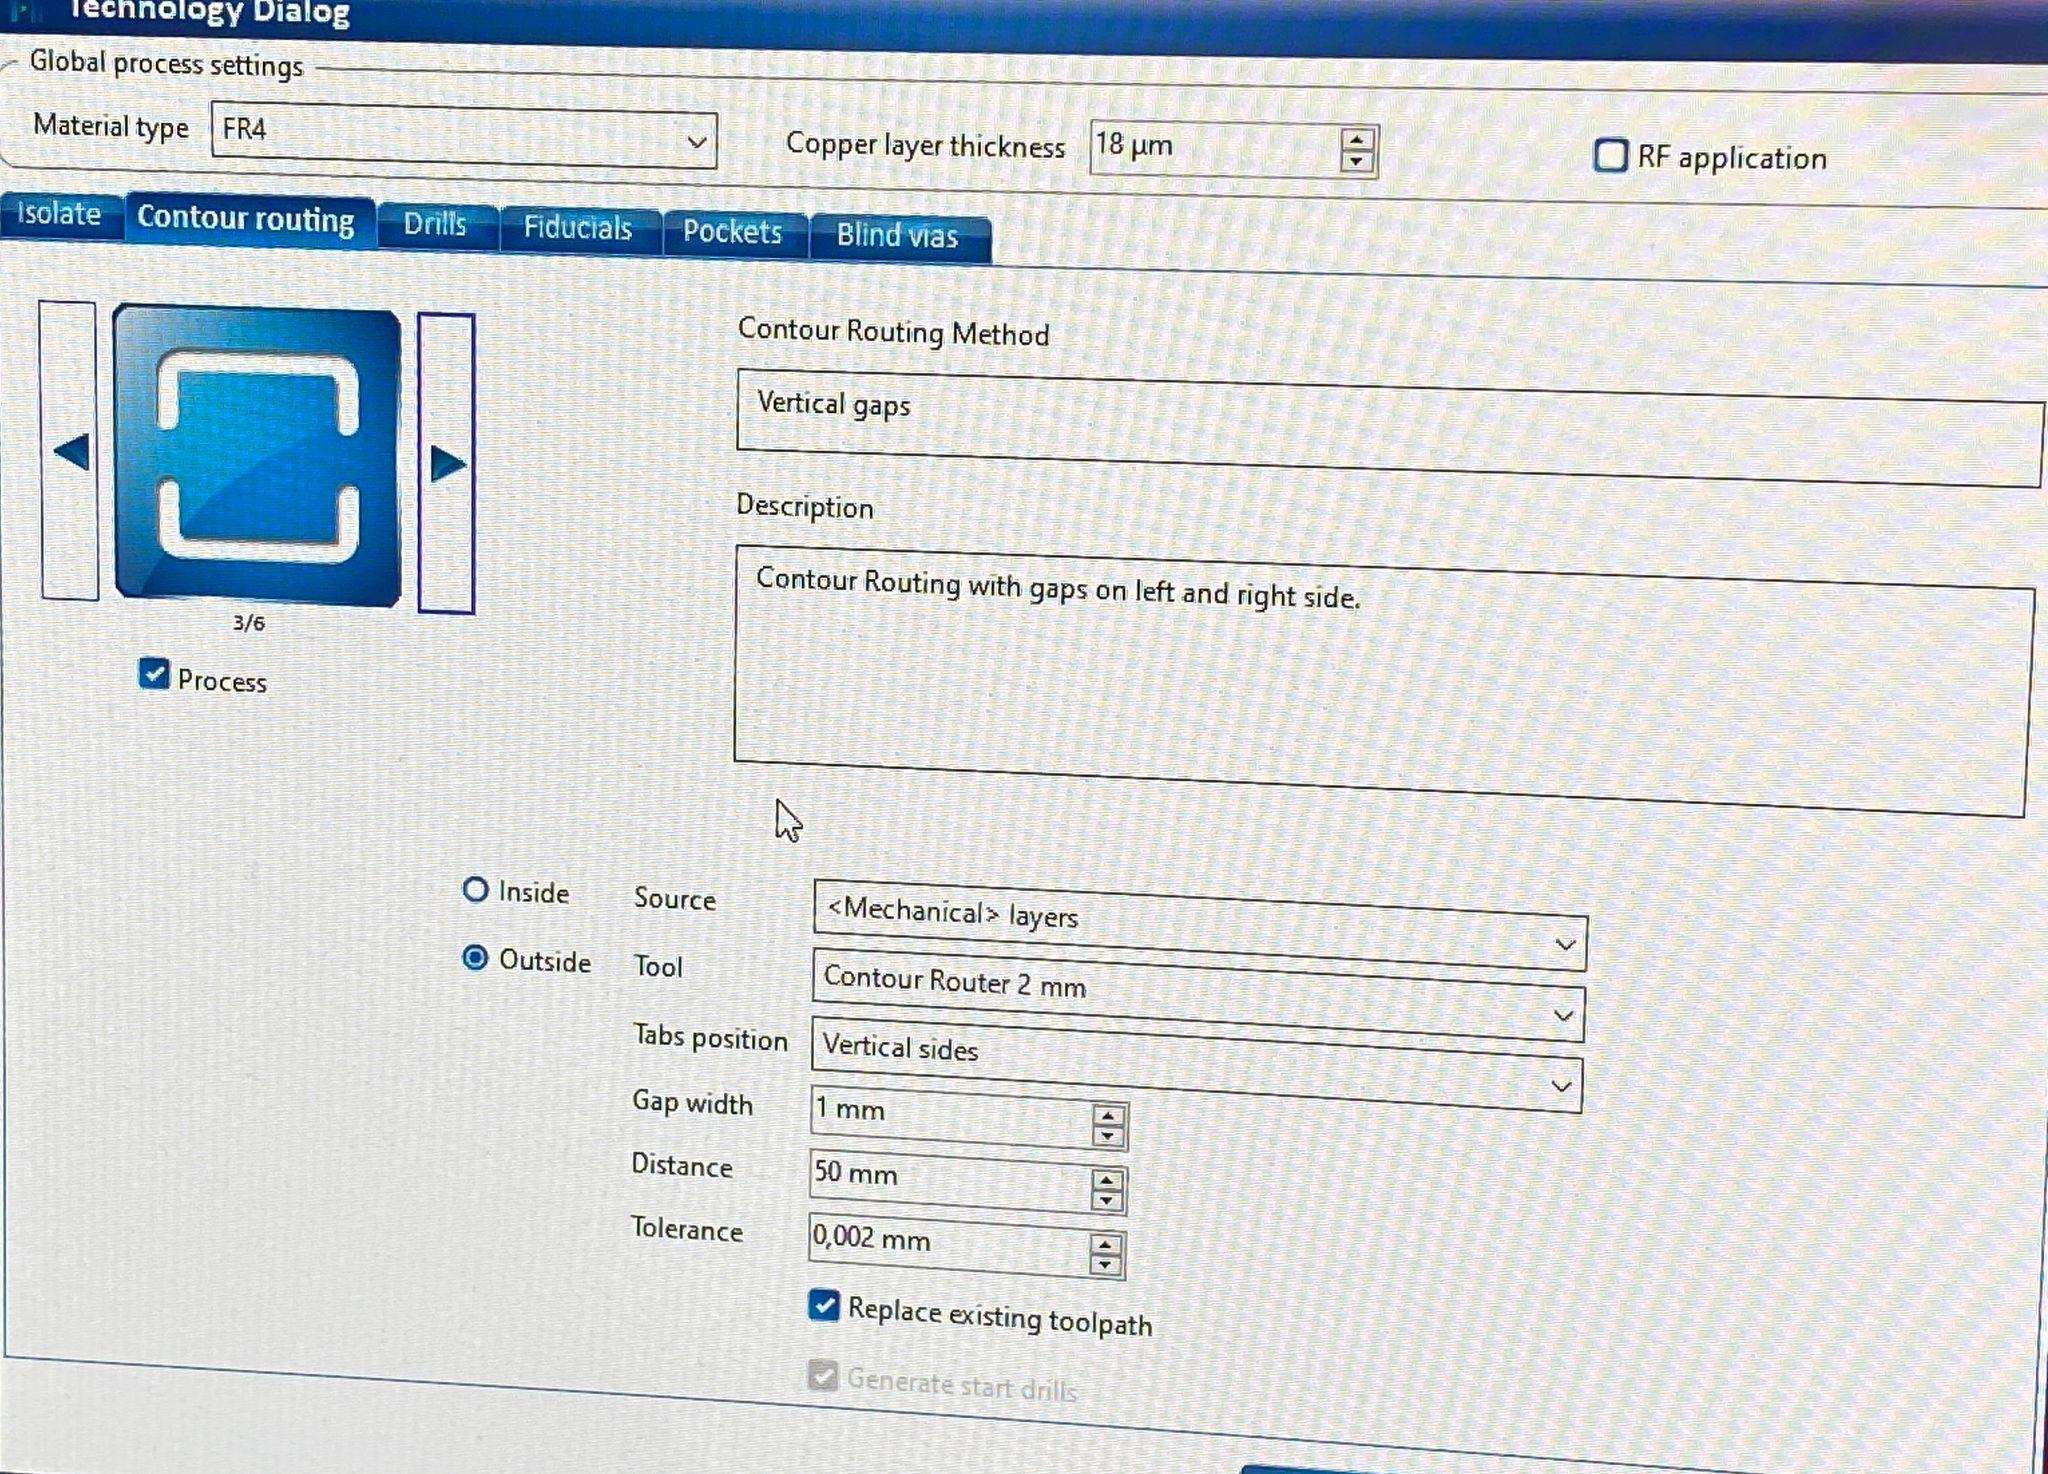Increase the Copper layer thickness value
Image resolution: width=2048 pixels, height=1474 pixels.
(1357, 141)
